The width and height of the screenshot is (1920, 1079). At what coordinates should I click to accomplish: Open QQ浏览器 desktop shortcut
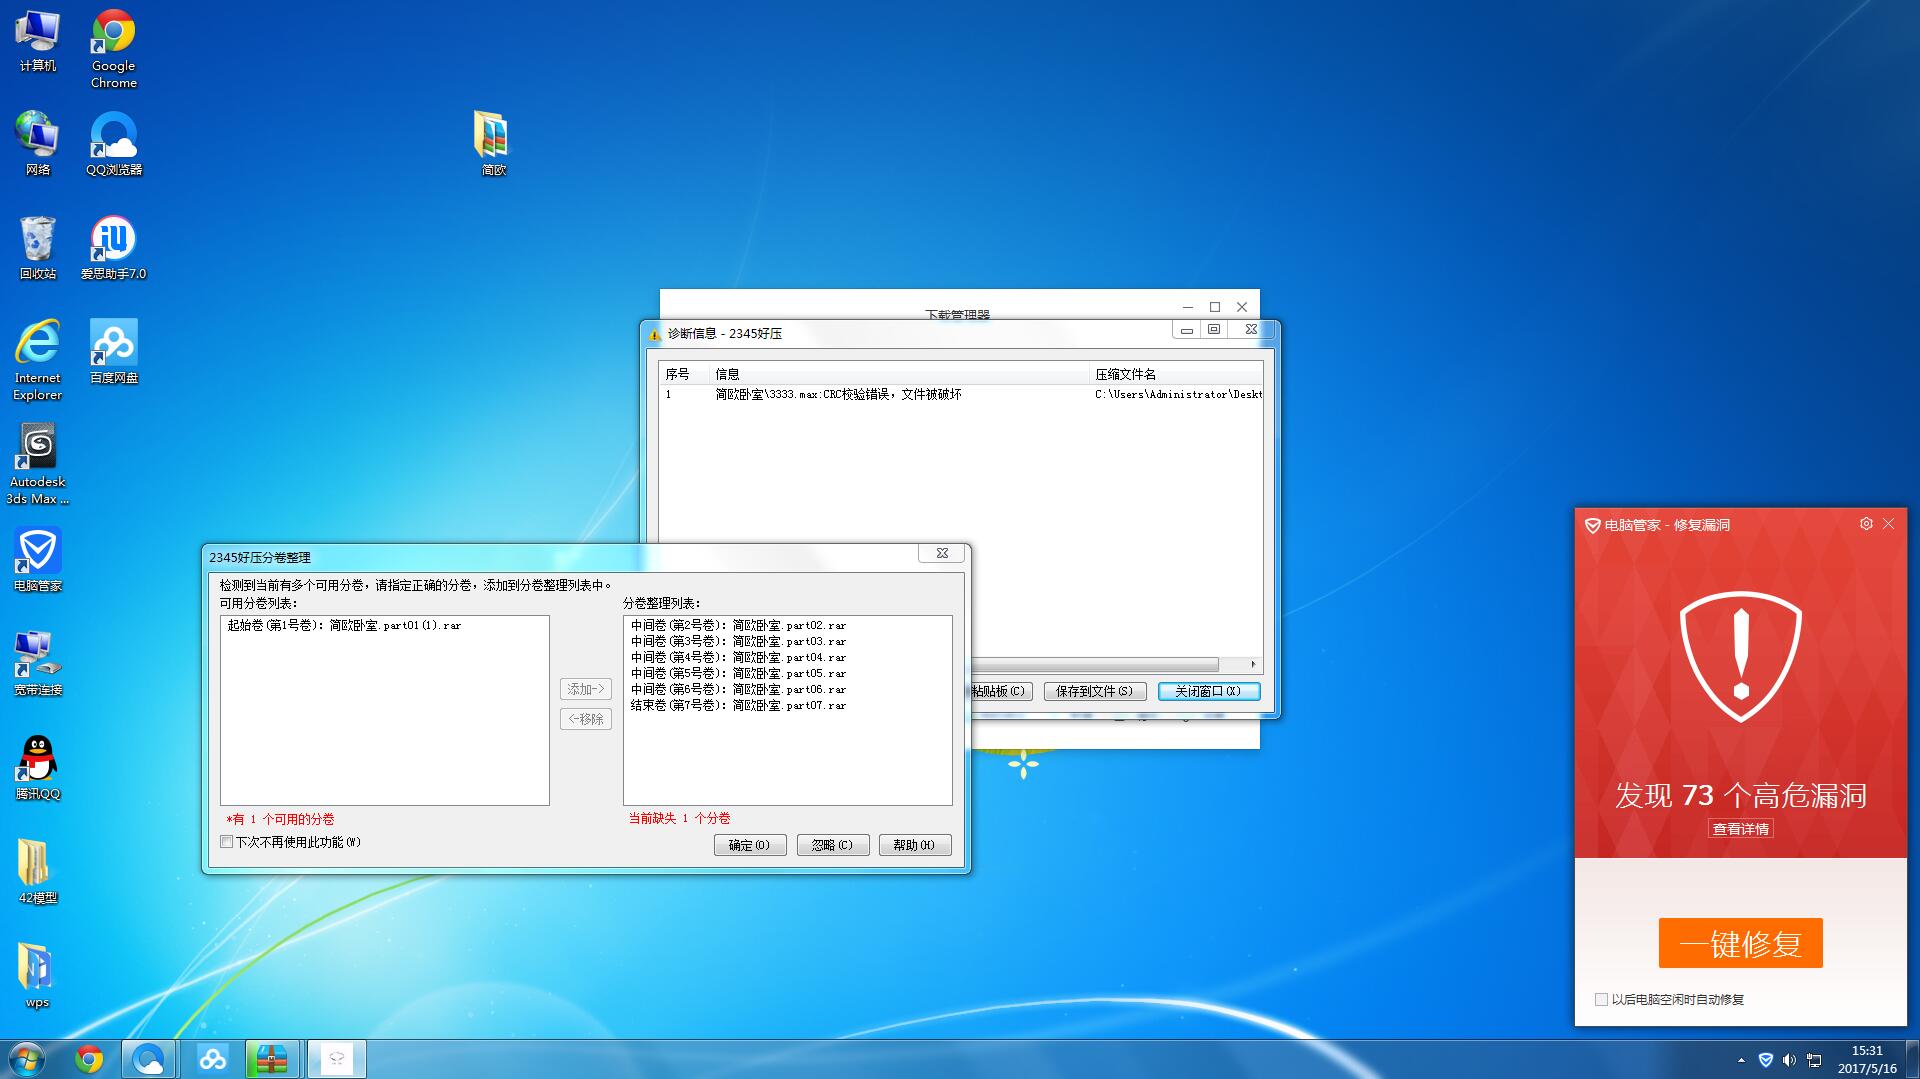click(x=113, y=145)
